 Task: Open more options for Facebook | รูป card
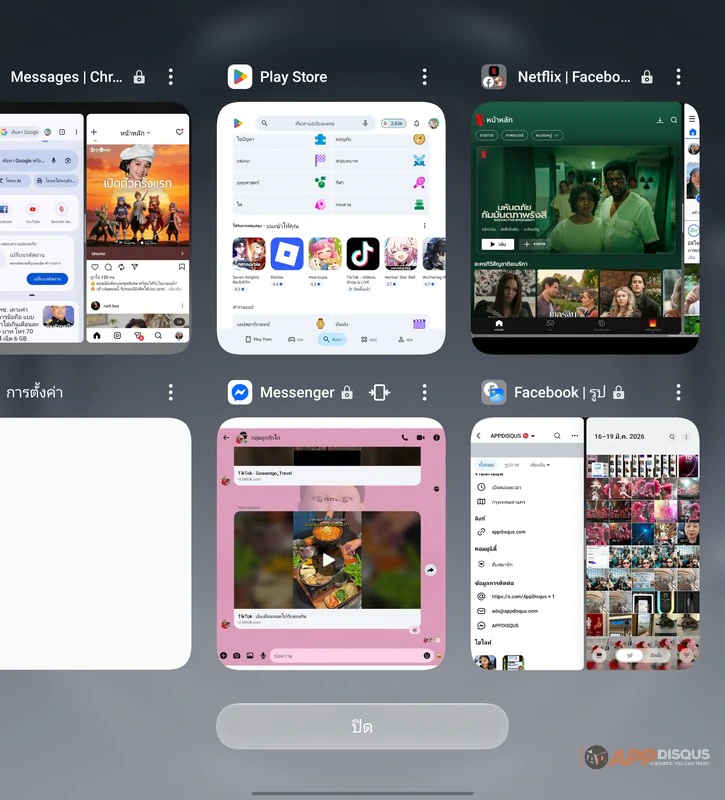tap(679, 393)
